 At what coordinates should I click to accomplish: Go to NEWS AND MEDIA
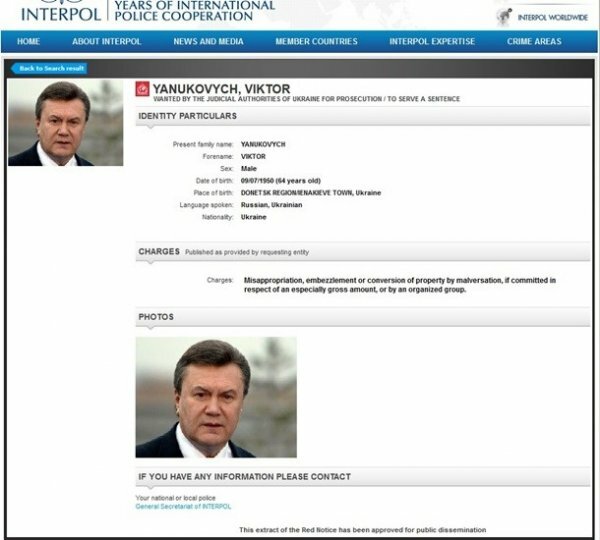point(209,41)
